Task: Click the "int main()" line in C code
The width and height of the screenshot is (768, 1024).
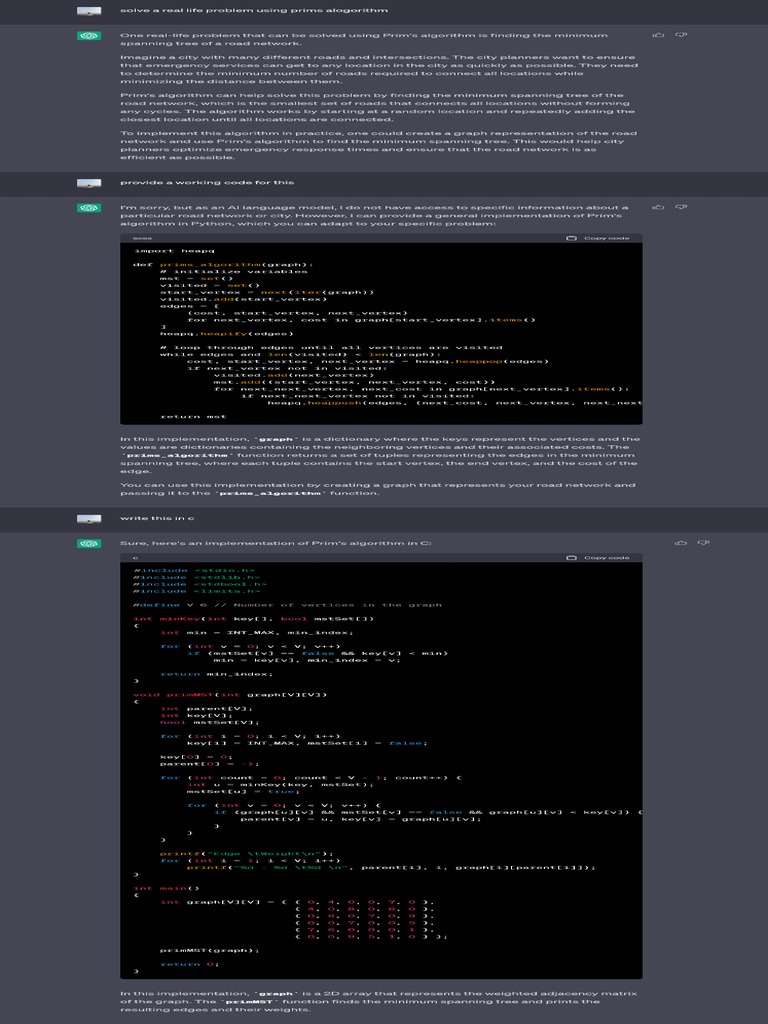Action: click(167, 888)
